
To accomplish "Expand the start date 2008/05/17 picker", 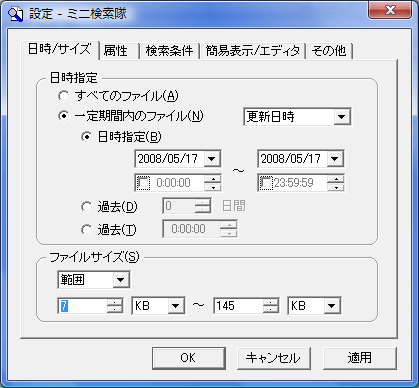I will (212, 159).
